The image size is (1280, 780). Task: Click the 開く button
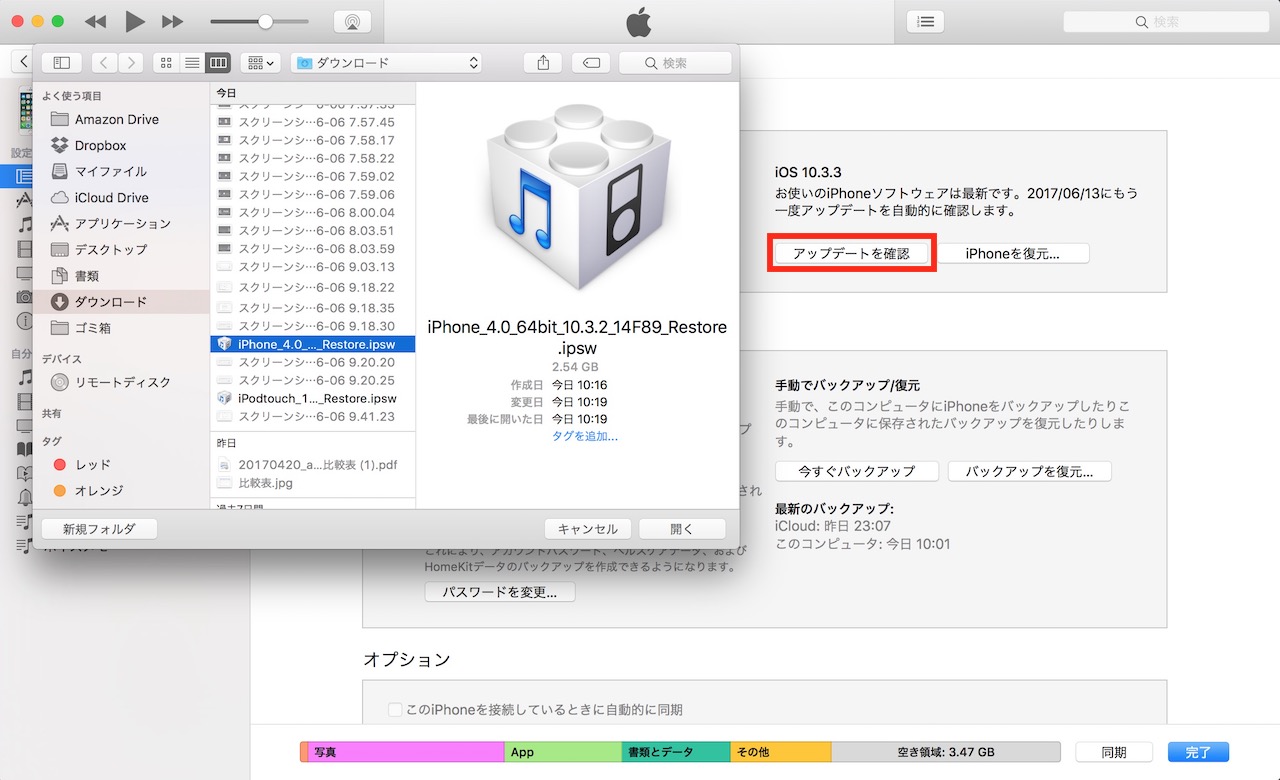click(682, 529)
